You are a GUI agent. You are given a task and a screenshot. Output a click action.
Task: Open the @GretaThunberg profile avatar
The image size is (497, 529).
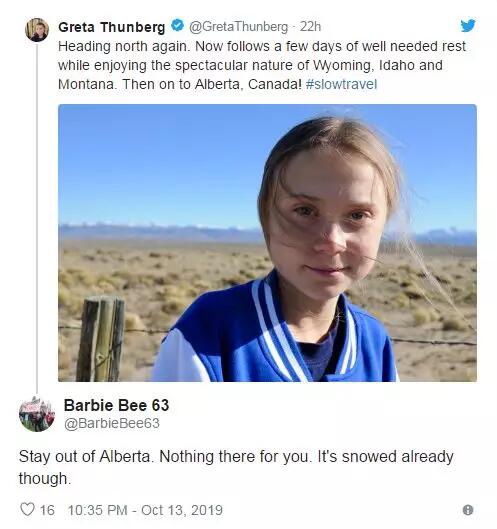(37, 30)
